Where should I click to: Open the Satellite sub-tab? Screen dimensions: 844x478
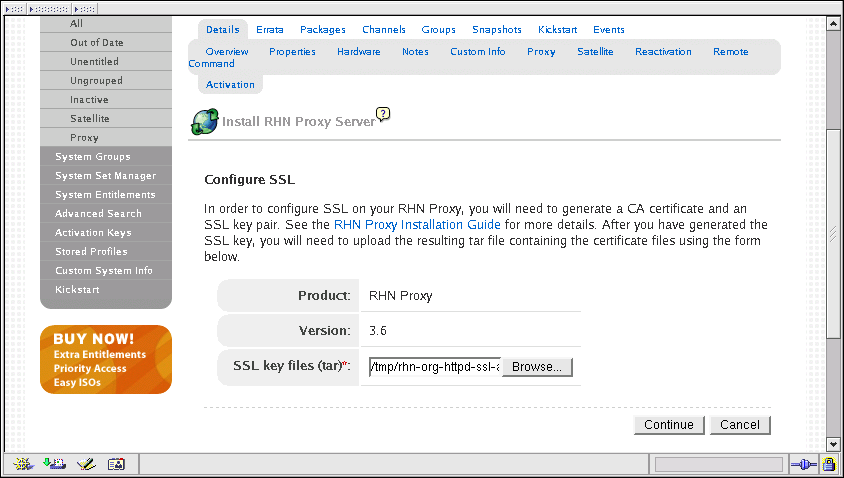(x=595, y=52)
